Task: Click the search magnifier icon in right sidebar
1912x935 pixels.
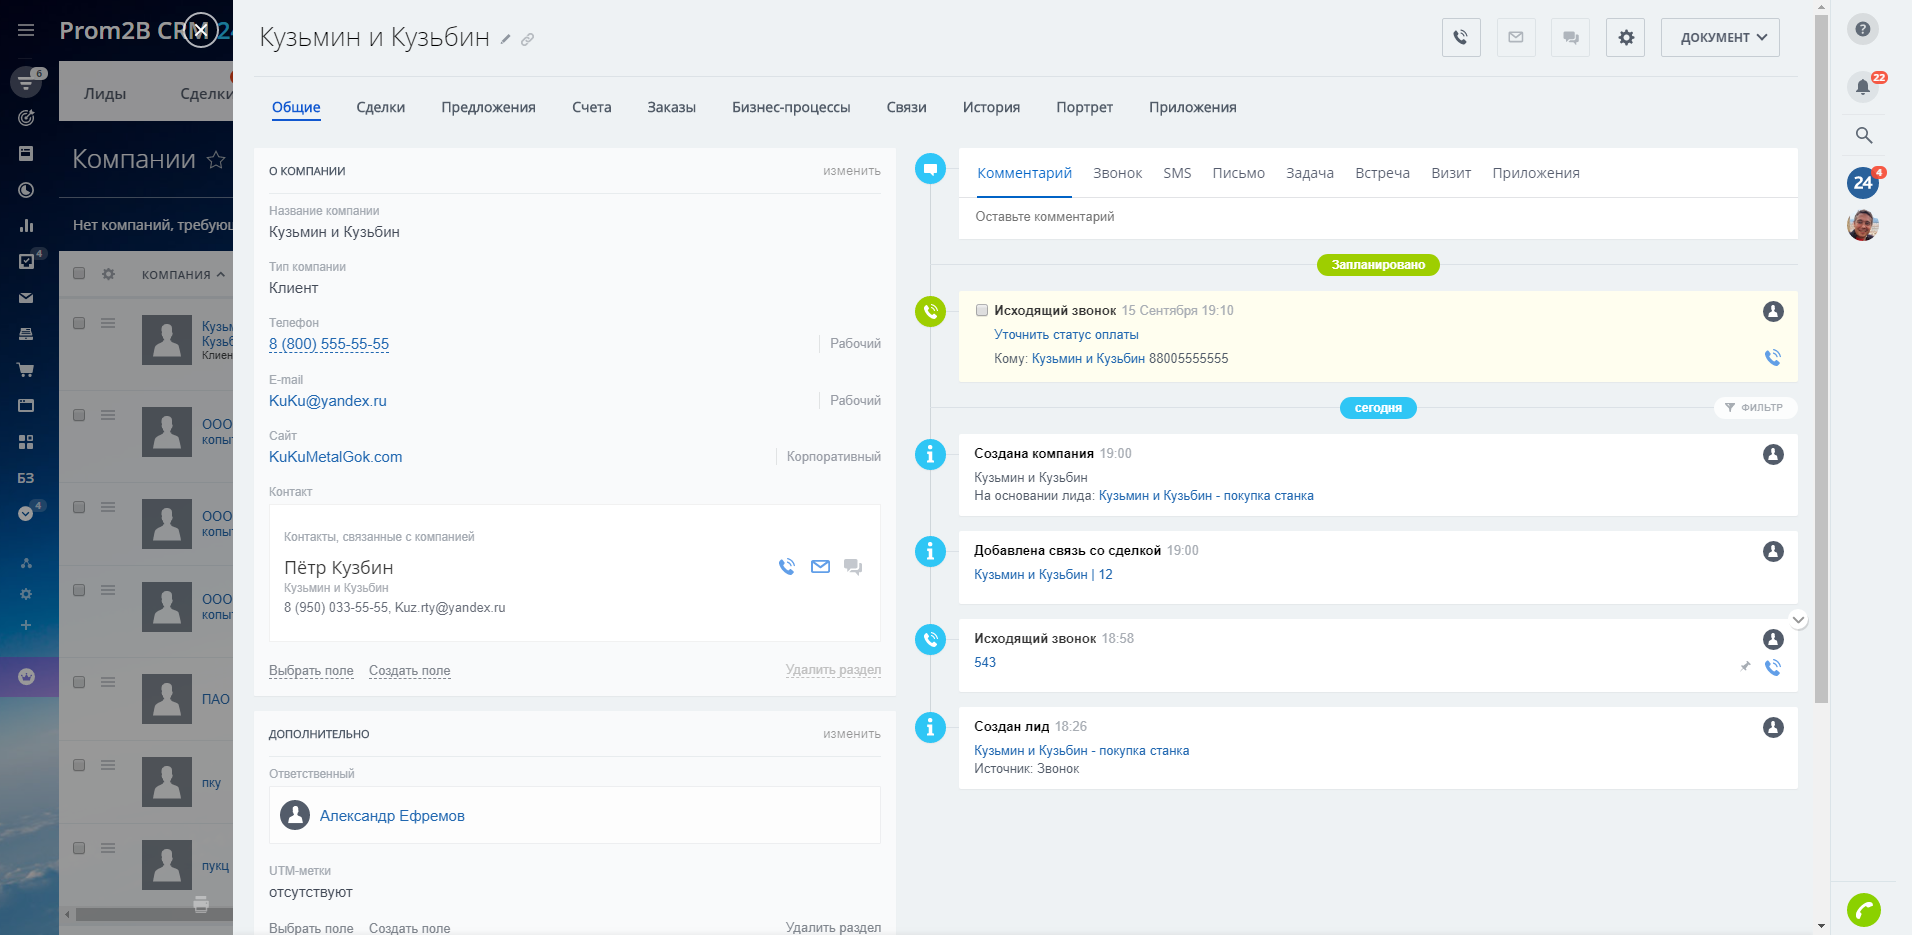Action: (1863, 135)
